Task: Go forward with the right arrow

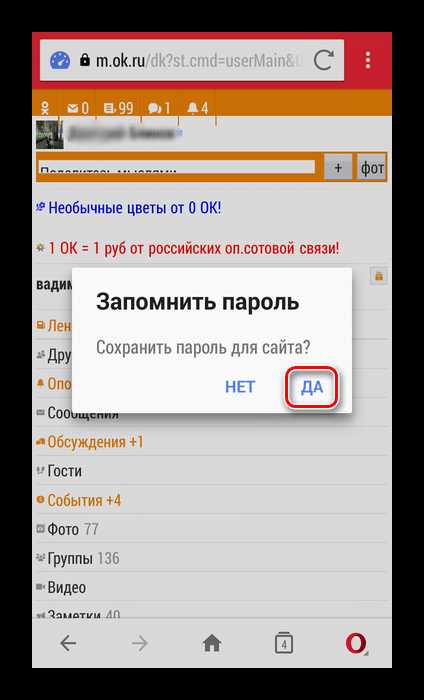Action: tap(140, 643)
